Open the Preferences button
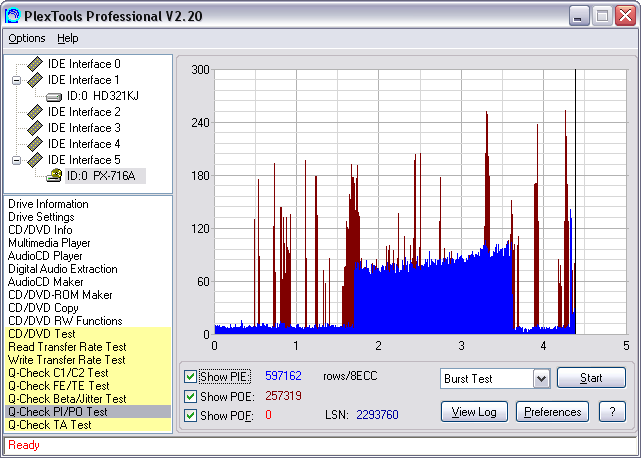The width and height of the screenshot is (641, 458). tap(552, 411)
